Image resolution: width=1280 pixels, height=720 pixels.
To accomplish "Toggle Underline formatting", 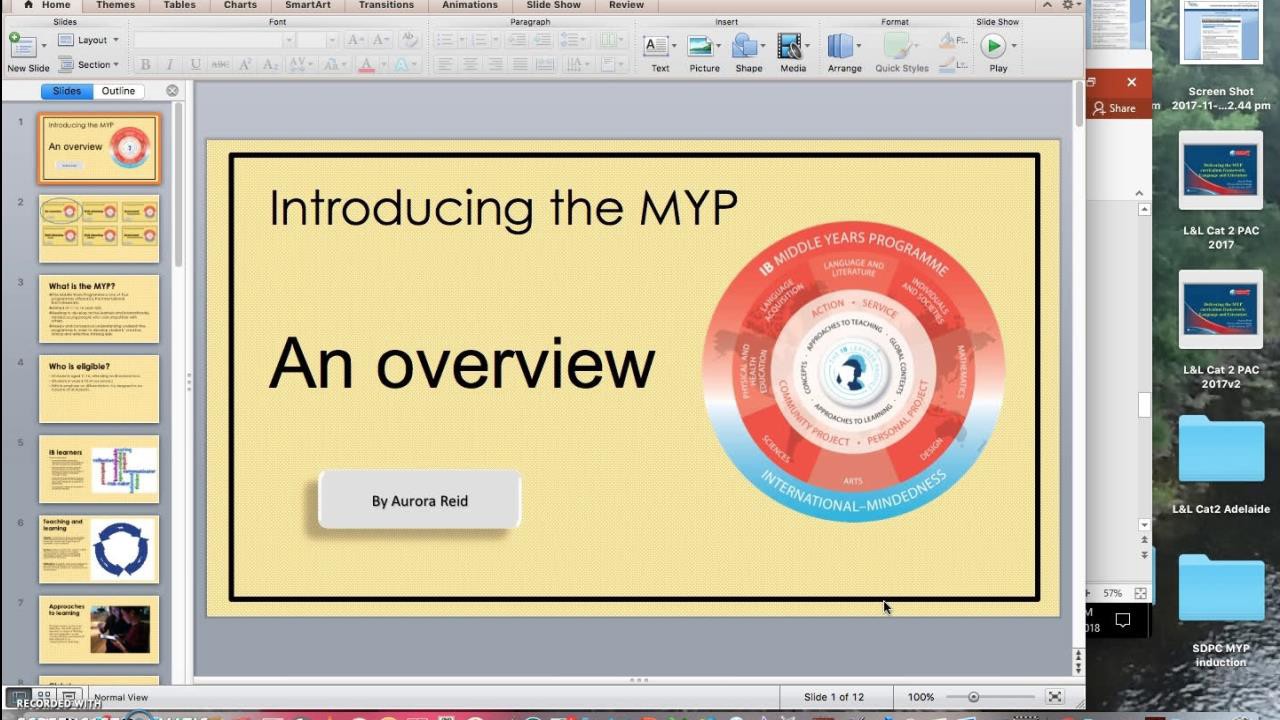I will click(x=195, y=65).
